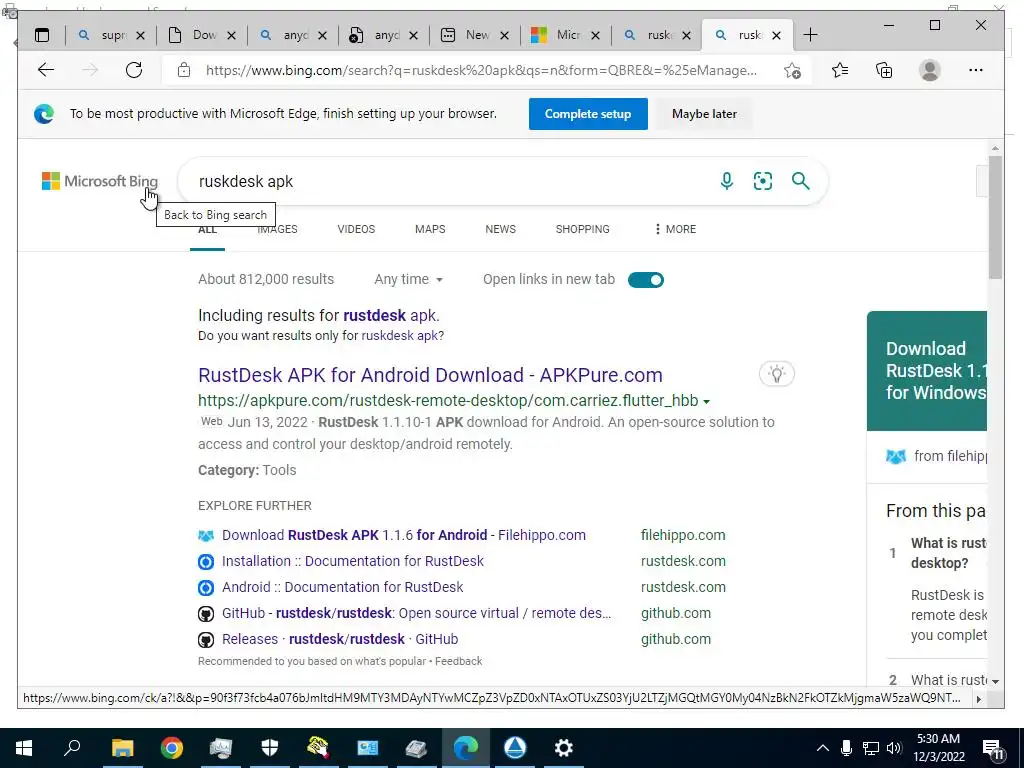Click the vertical page scrollbar thumb
1024x768 pixels.
(995, 216)
